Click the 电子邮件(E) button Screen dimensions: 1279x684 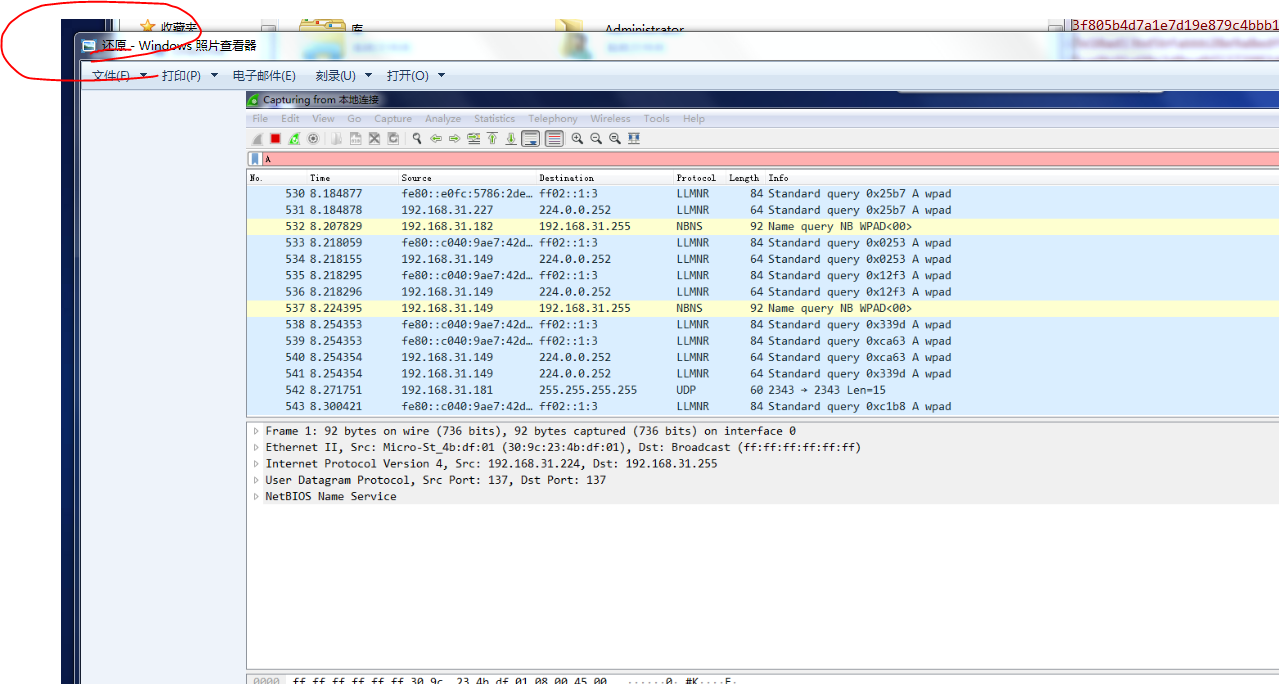tap(264, 76)
